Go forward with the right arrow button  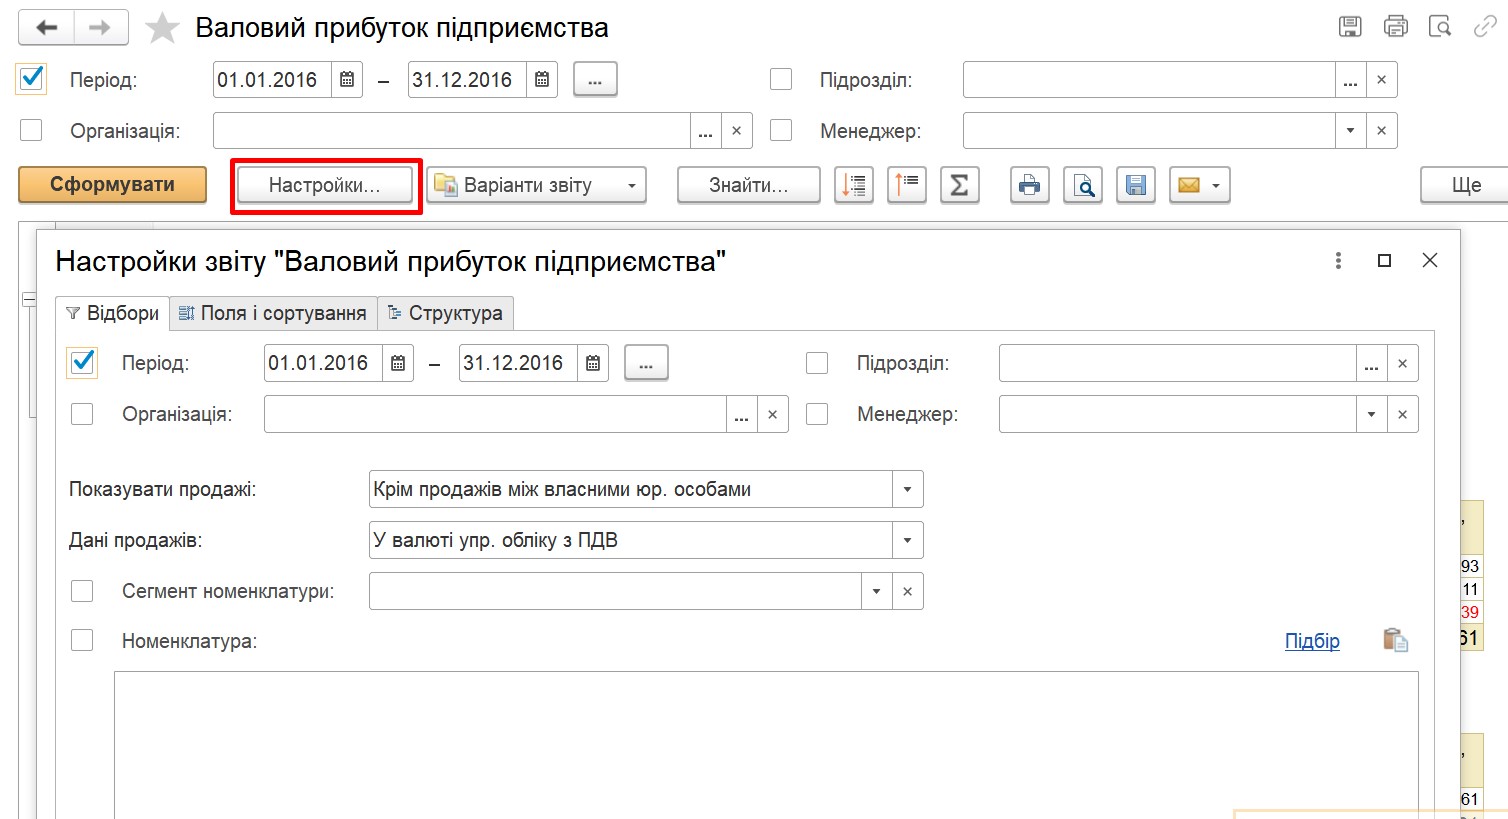(101, 28)
